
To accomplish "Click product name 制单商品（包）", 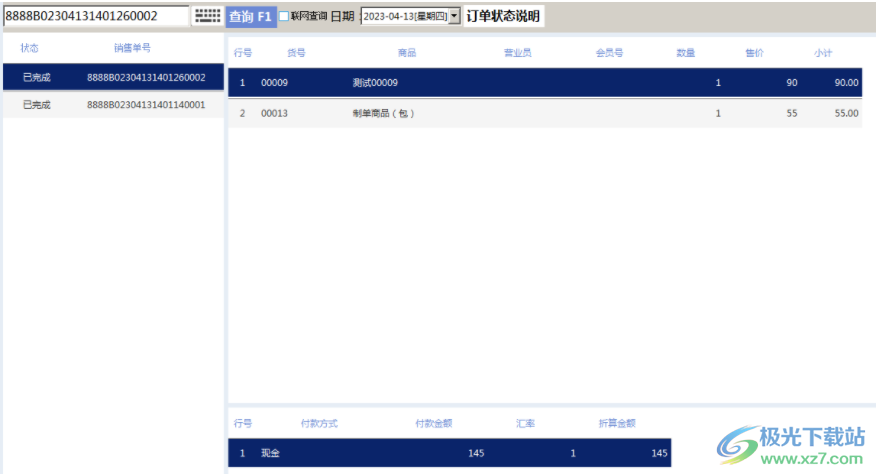I will point(383,113).
